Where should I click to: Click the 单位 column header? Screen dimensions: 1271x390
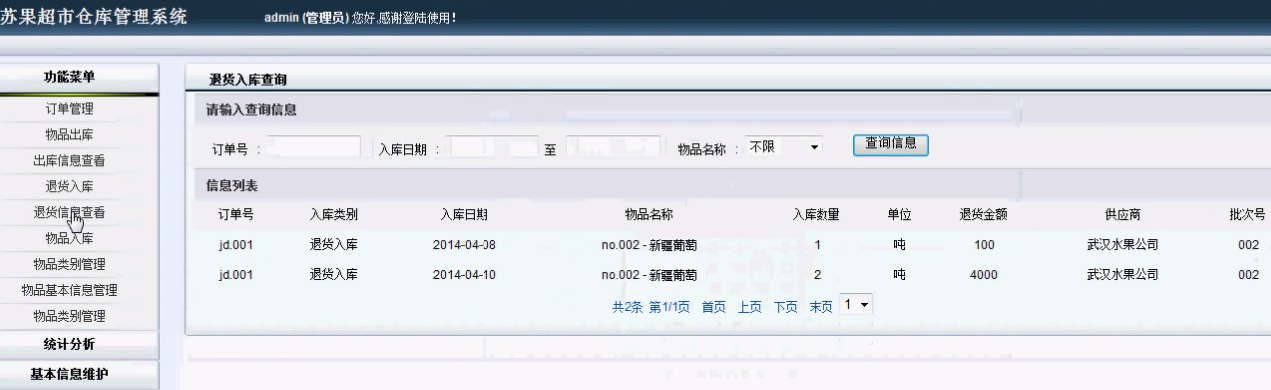click(x=899, y=215)
